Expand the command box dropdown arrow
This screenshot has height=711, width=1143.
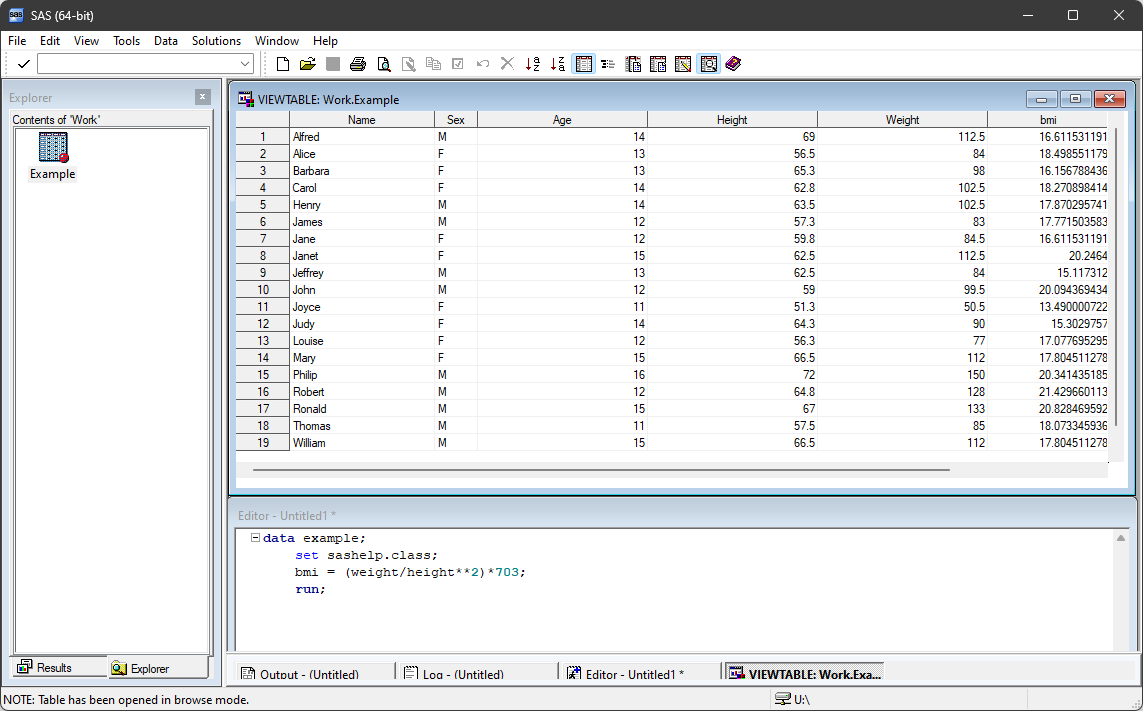245,64
